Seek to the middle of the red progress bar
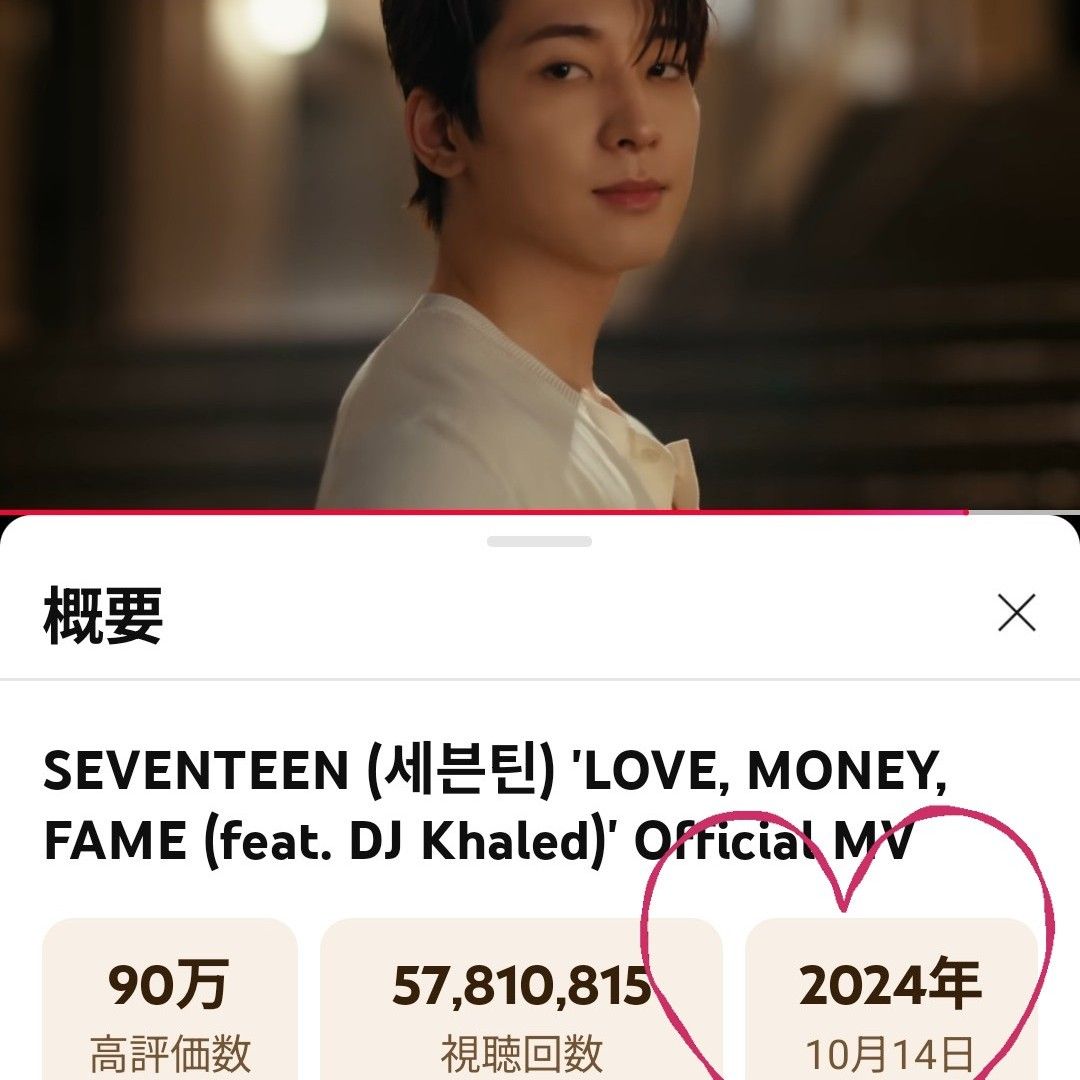This screenshot has width=1080, height=1080. (x=484, y=512)
